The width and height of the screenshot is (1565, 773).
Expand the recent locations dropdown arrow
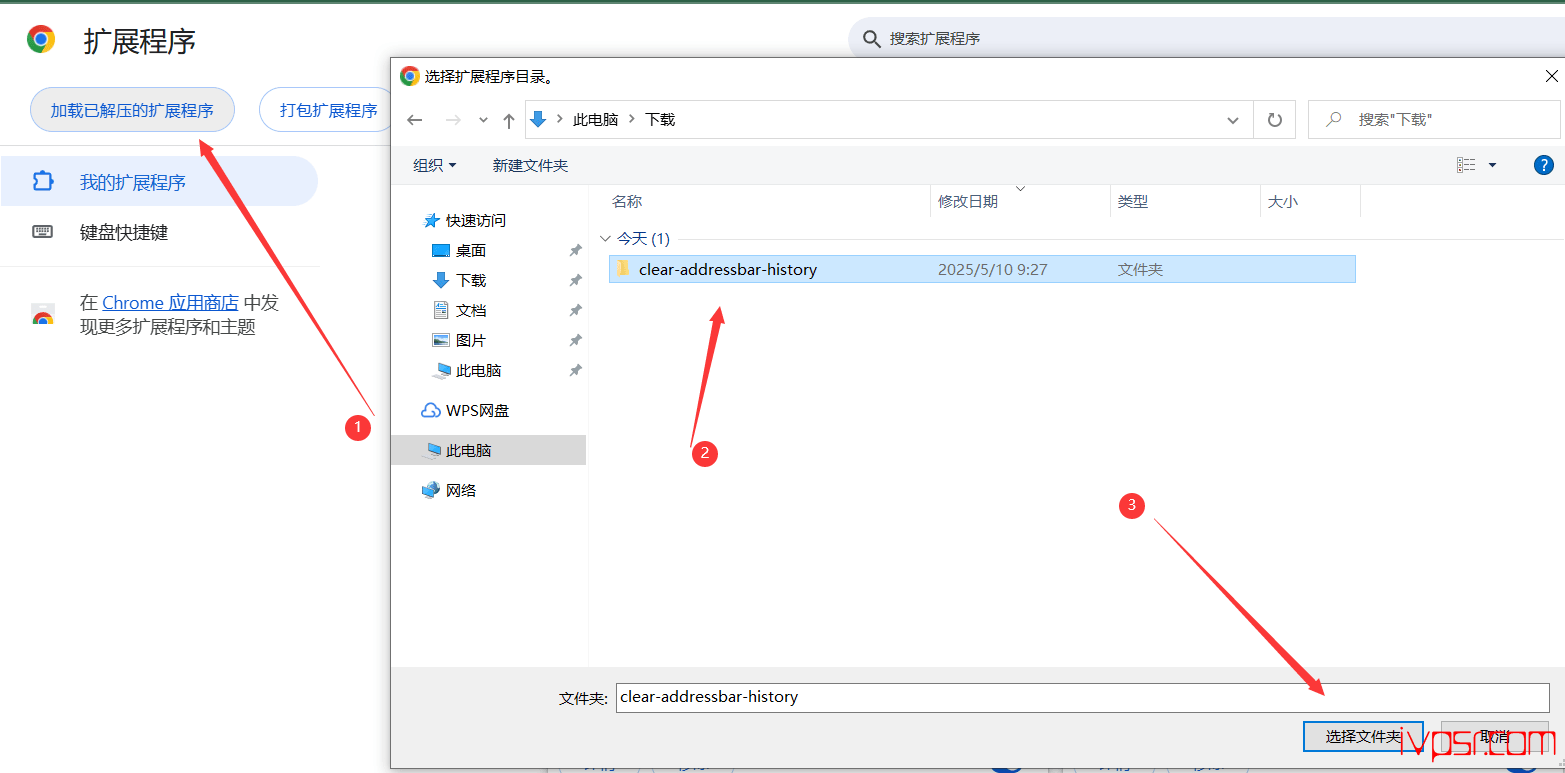pyautogui.click(x=483, y=120)
